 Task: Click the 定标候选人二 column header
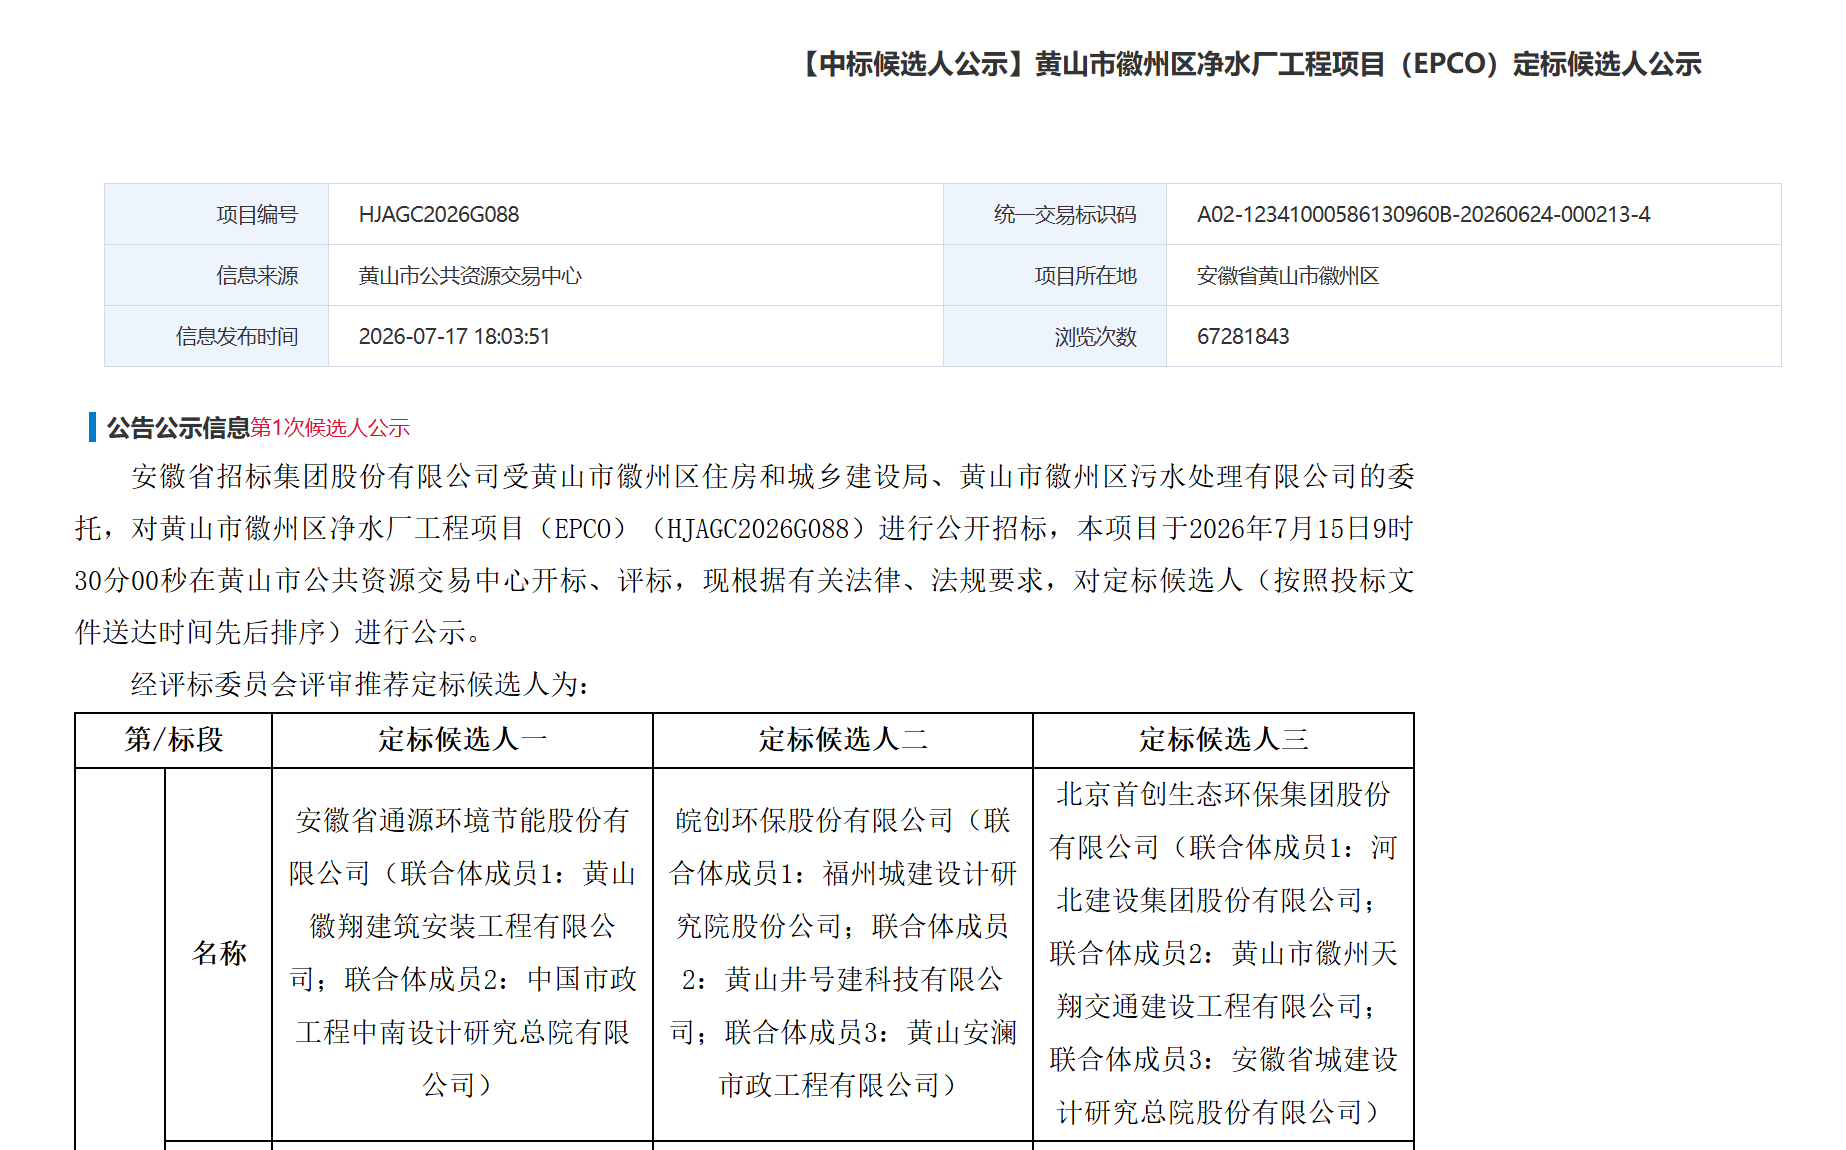pos(843,740)
